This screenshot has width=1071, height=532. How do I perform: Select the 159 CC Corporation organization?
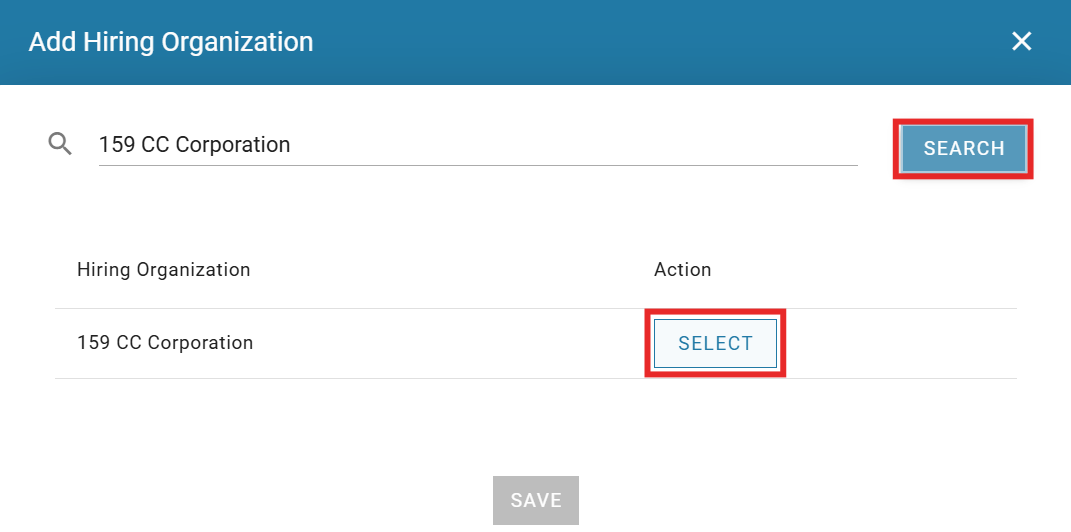pyautogui.click(x=715, y=343)
